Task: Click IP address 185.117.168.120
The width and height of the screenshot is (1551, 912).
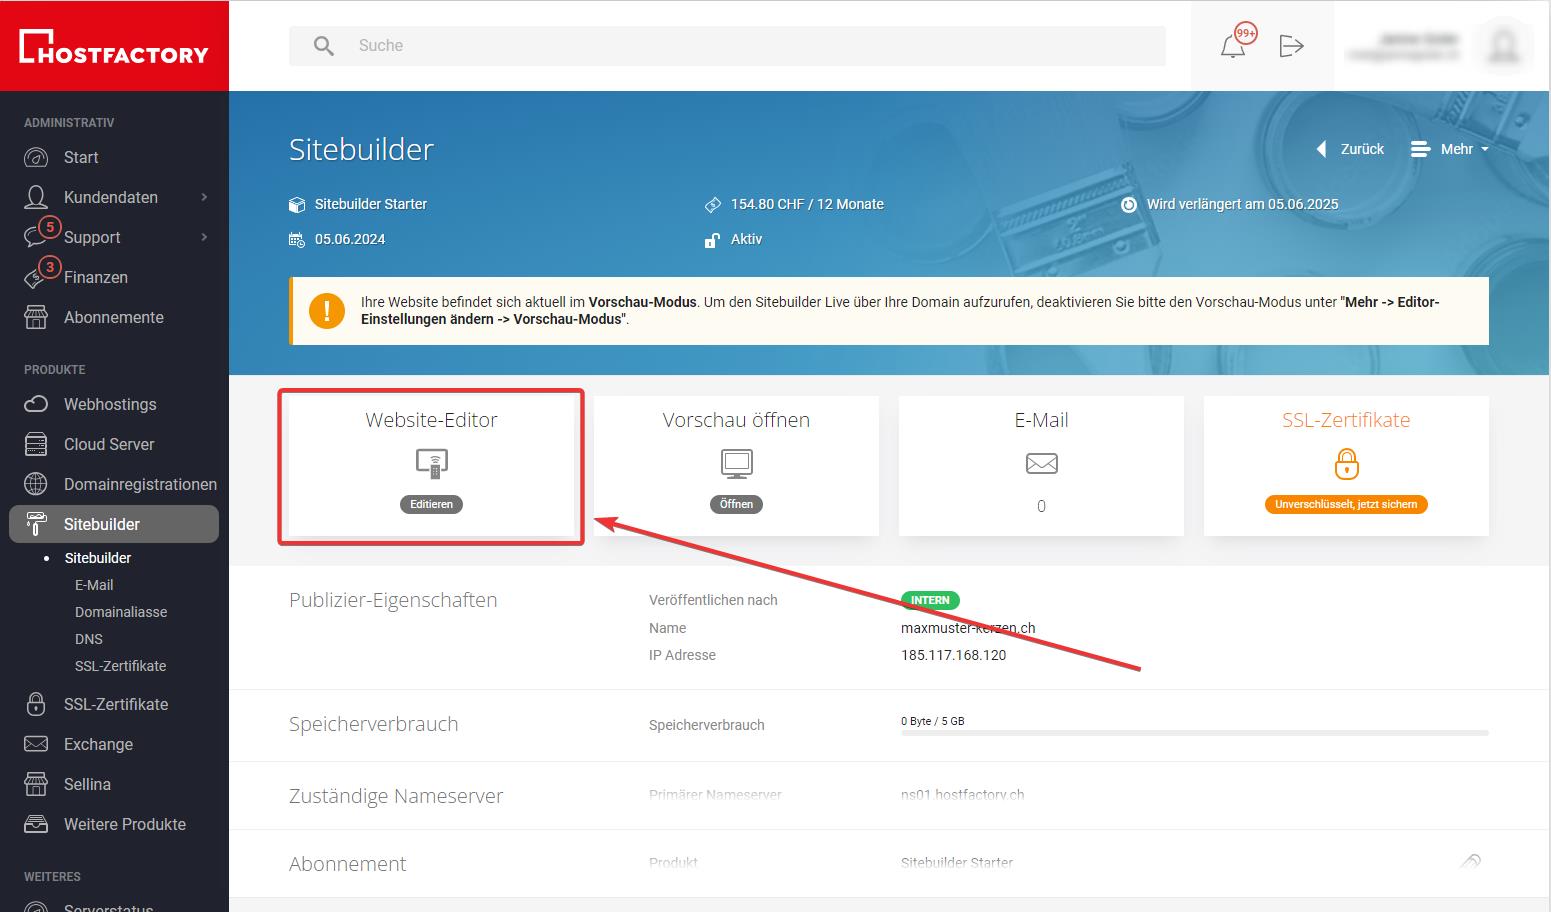Action: (953, 655)
